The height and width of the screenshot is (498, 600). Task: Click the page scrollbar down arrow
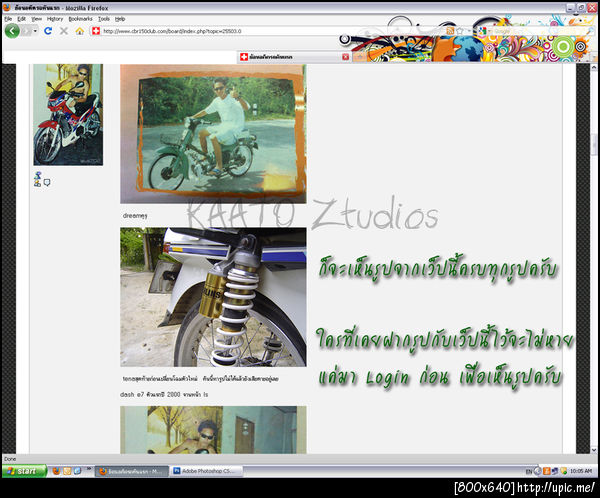click(x=594, y=450)
